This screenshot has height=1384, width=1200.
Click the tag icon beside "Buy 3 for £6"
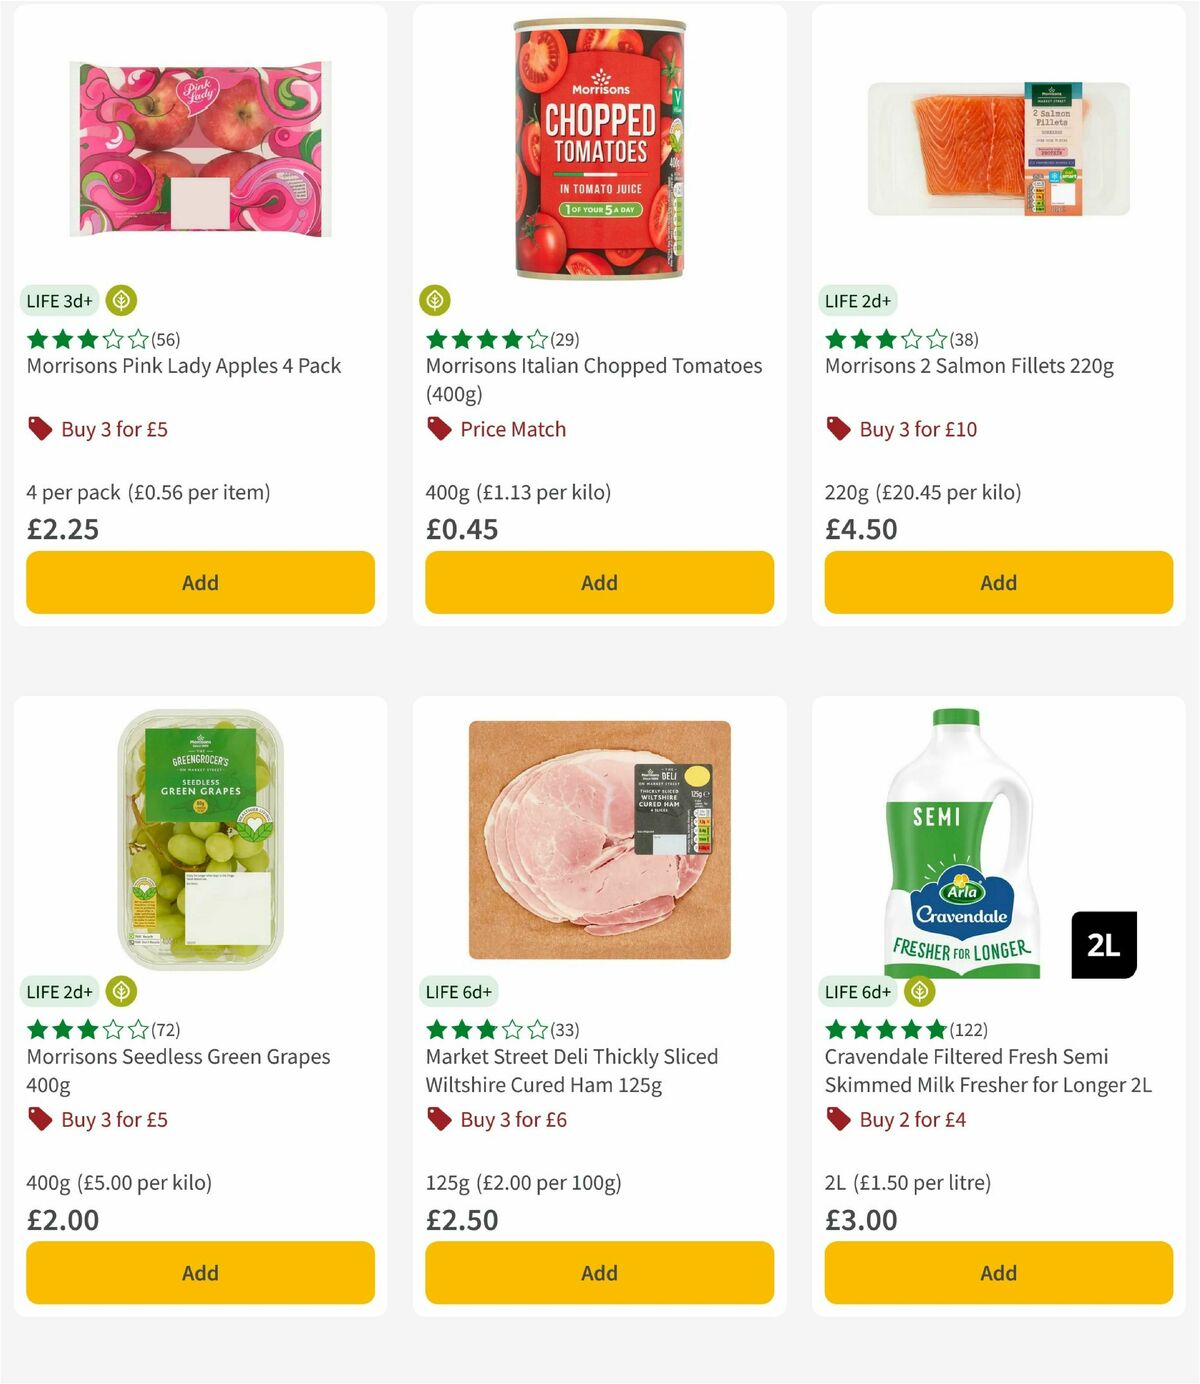coord(437,1119)
